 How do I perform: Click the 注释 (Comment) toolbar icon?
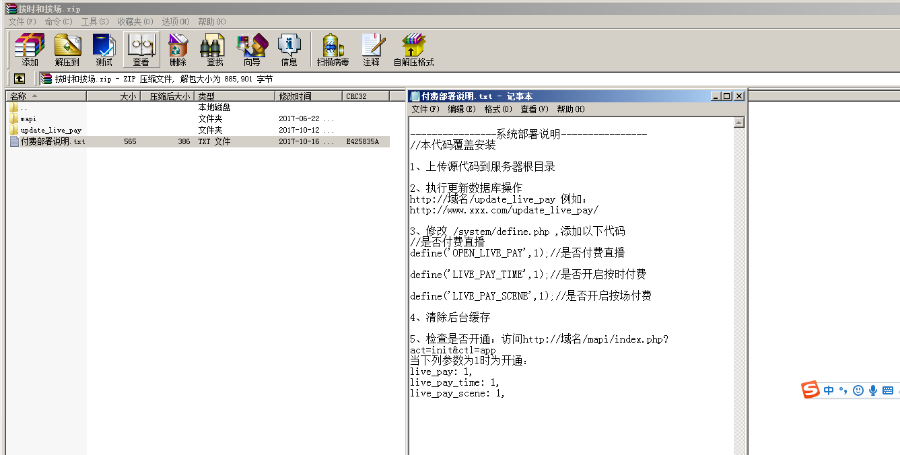point(372,49)
